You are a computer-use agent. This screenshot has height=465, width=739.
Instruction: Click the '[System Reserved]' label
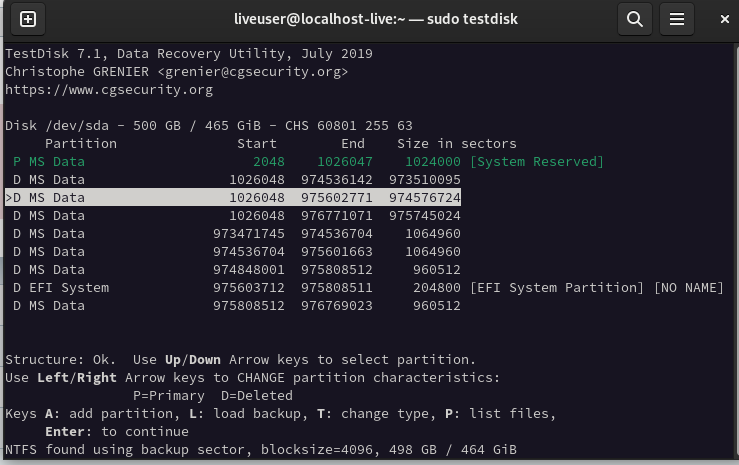pyautogui.click(x=537, y=162)
